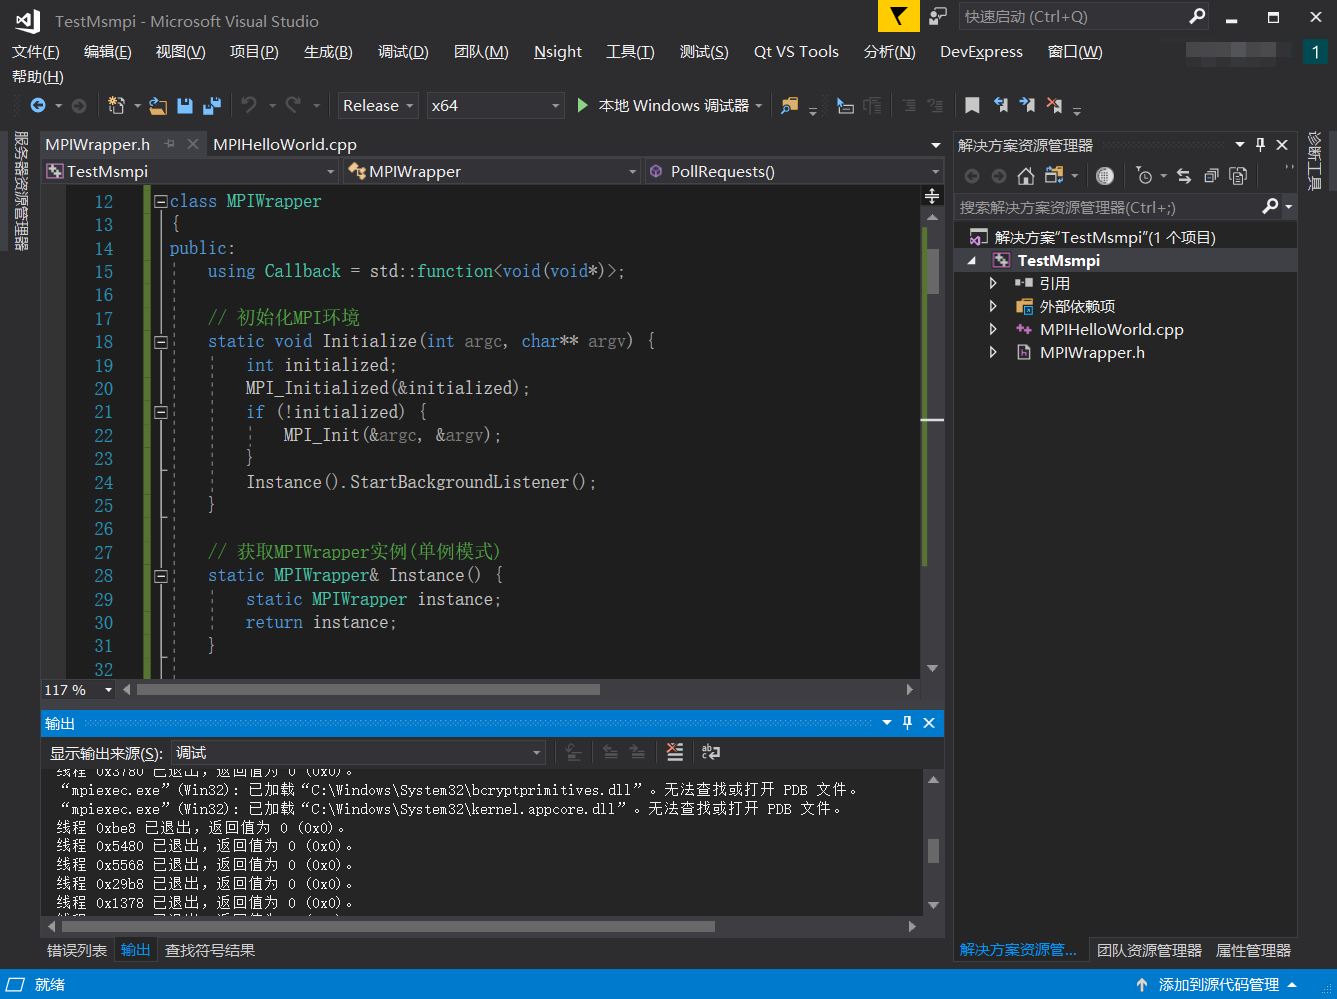
Task: Clear all output in the 输出 window
Action: click(674, 751)
